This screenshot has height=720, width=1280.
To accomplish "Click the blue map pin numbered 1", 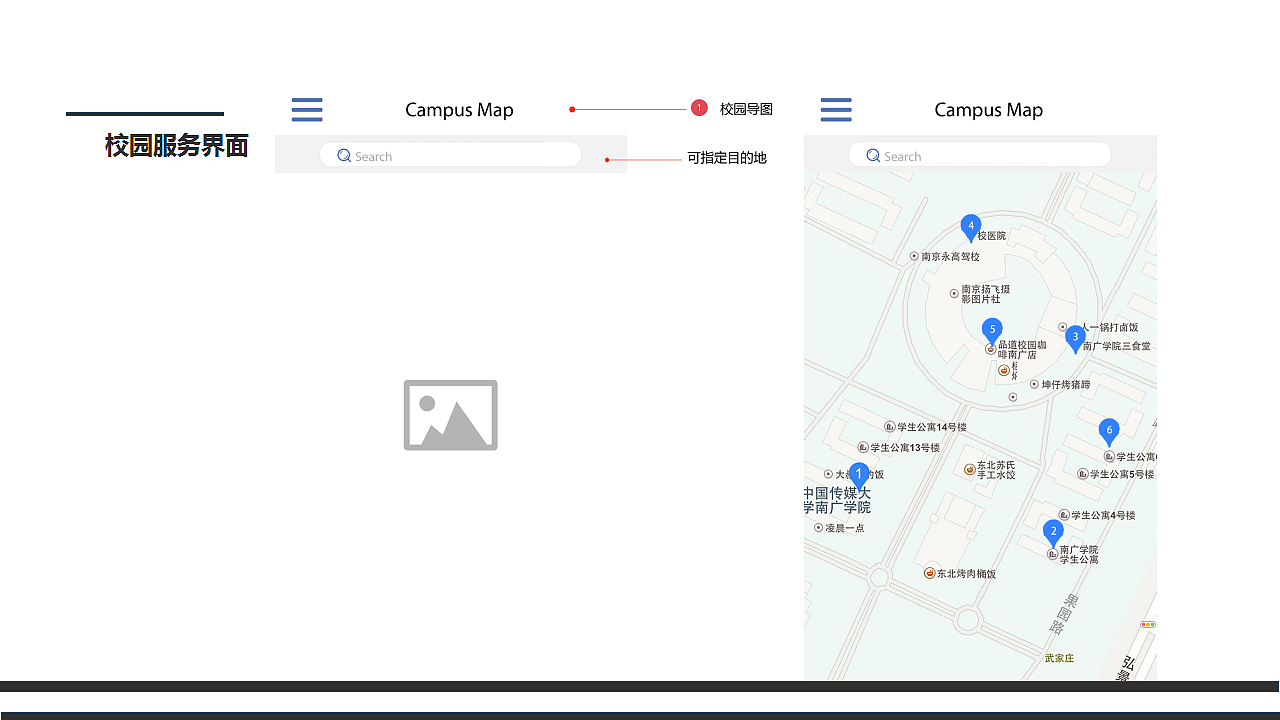I will click(x=858, y=475).
